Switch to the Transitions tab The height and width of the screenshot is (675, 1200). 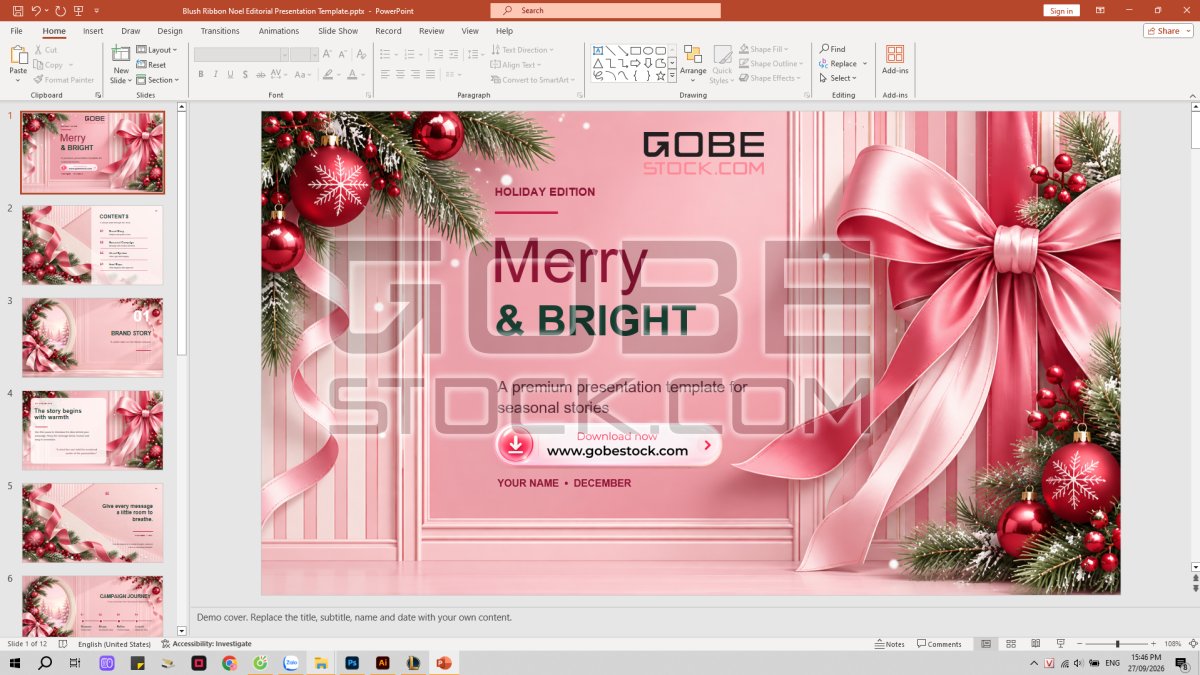220,31
